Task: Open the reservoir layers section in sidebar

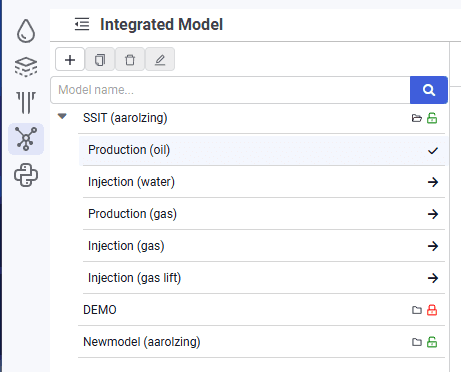Action: pyautogui.click(x=26, y=67)
